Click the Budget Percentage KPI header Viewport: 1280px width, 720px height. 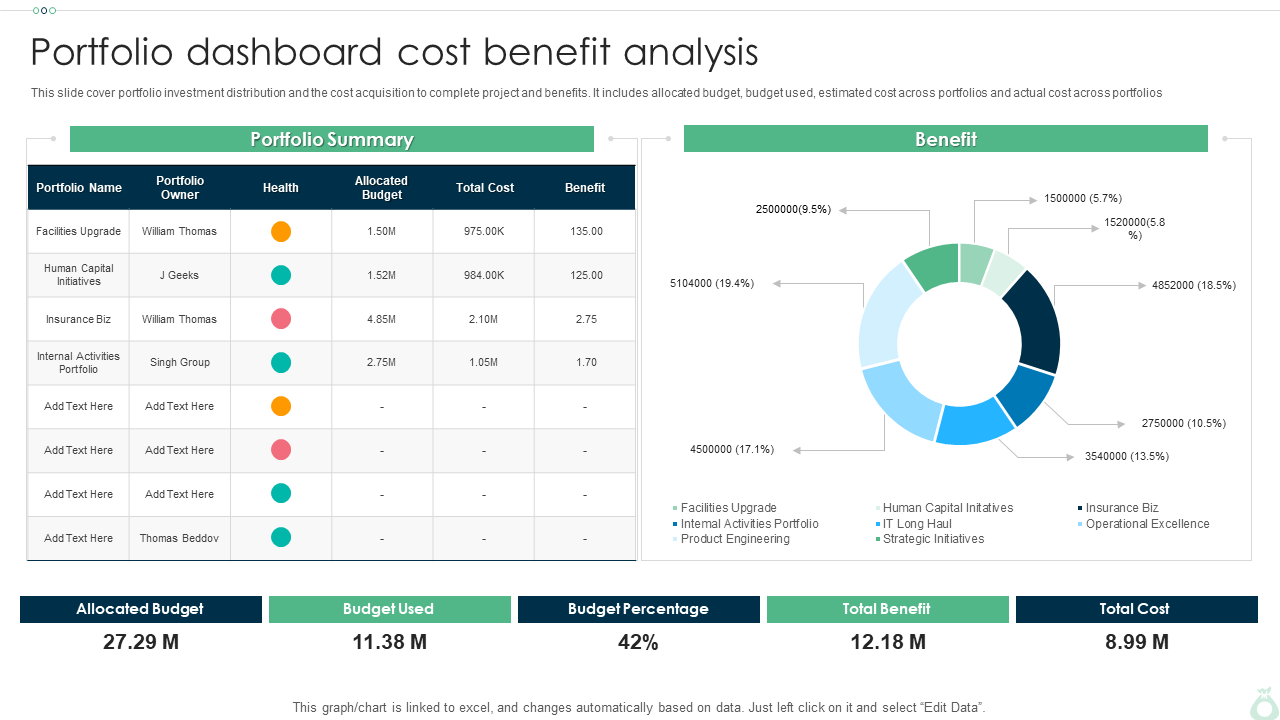639,609
